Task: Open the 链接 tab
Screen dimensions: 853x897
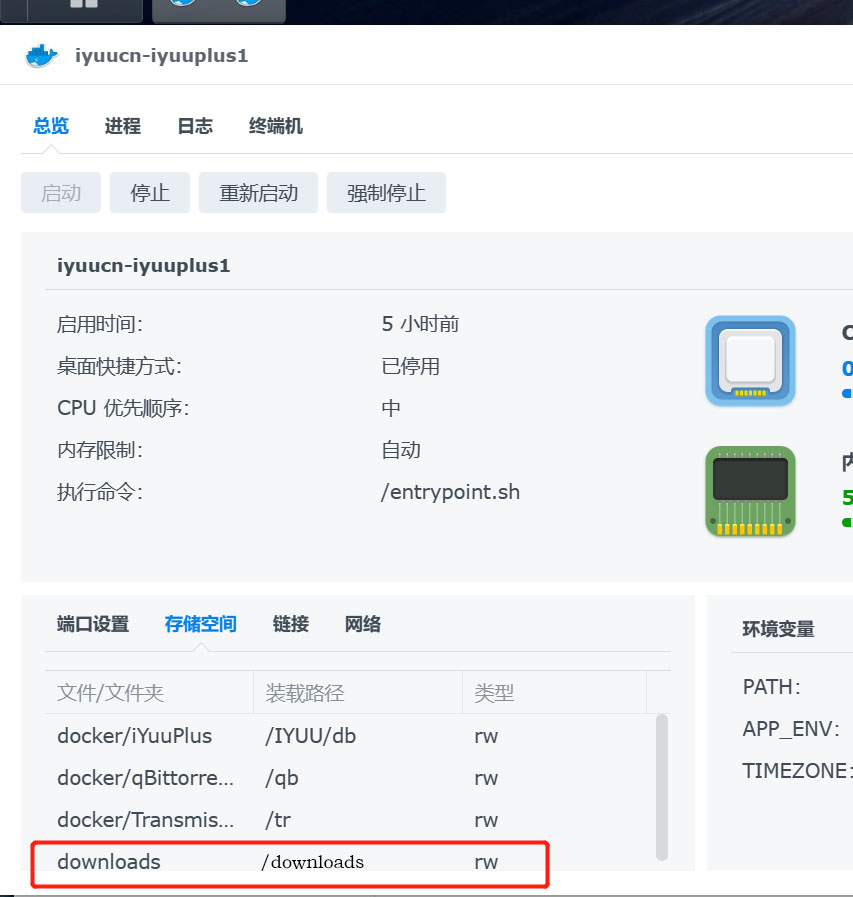Action: pos(291,624)
